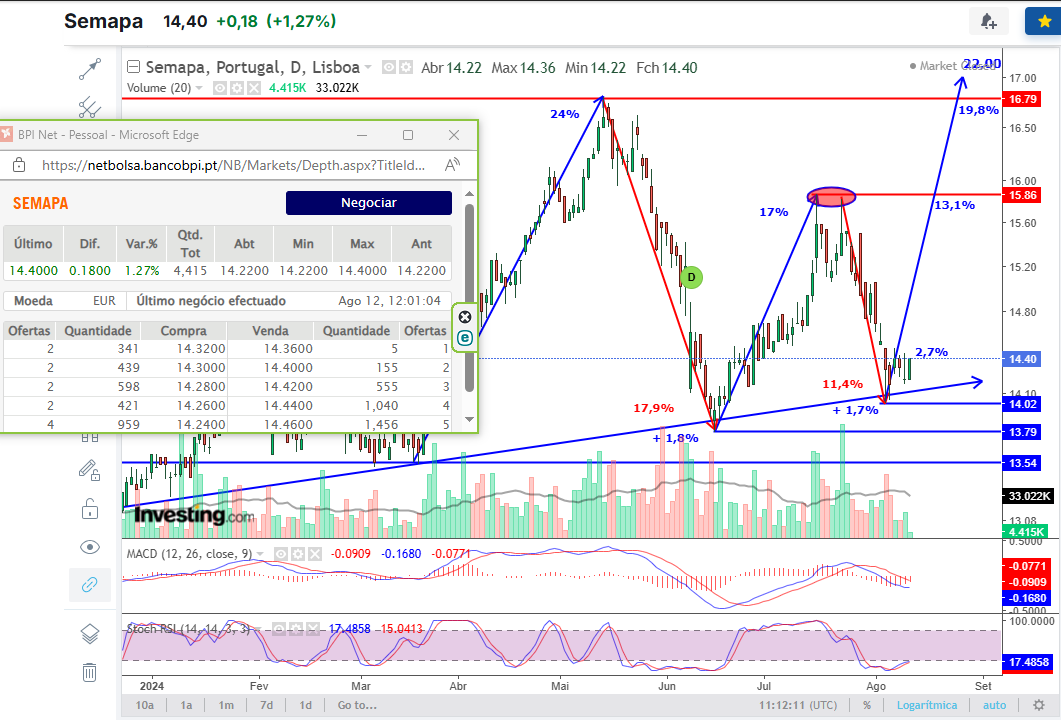Toggle the sync drawings link icon
Viewport: 1061px width, 720px height.
(90, 585)
